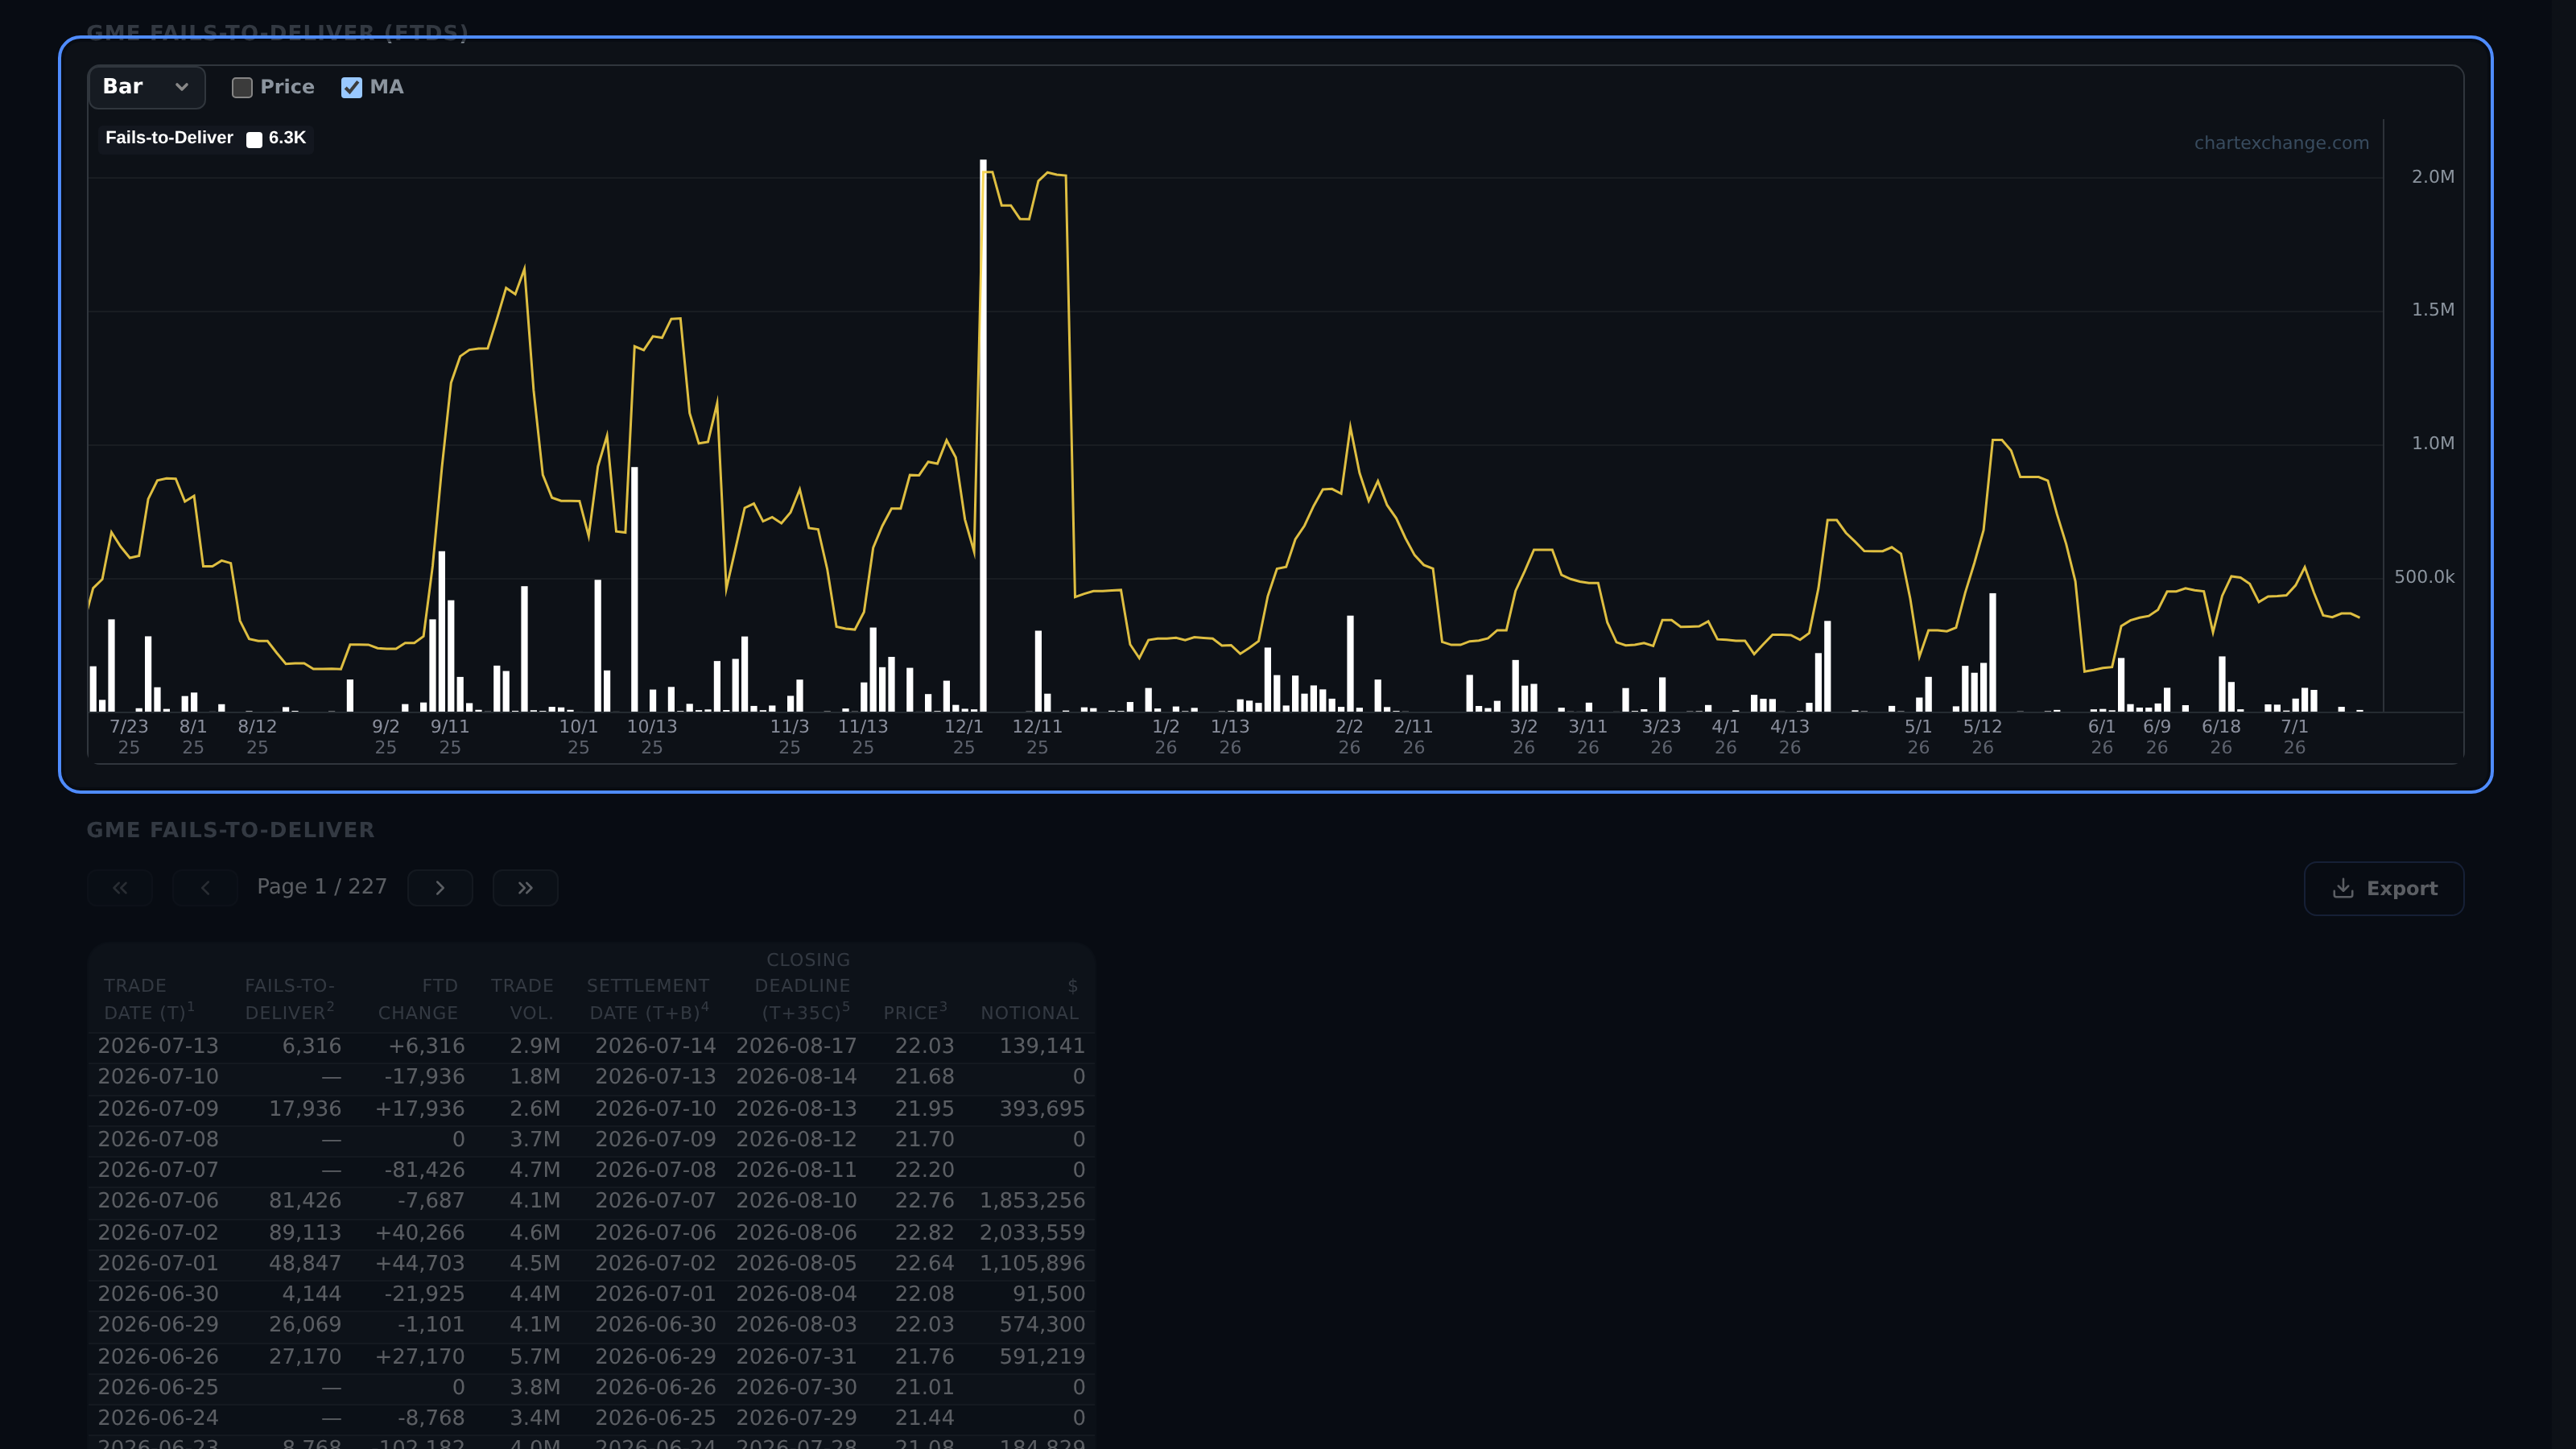Click the +17,936 FTD change cell
Screen dimensions: 2576x1449
pyautogui.click(x=420, y=1108)
